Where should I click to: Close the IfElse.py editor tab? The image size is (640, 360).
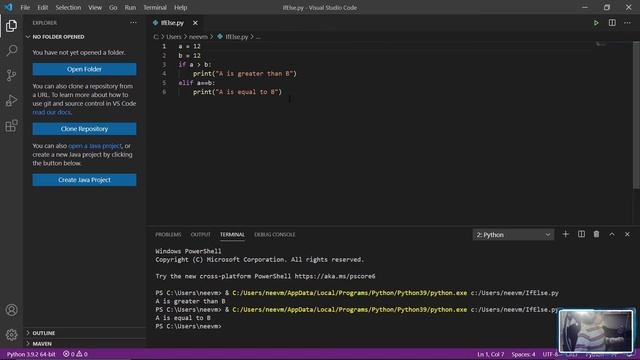pyautogui.click(x=195, y=23)
